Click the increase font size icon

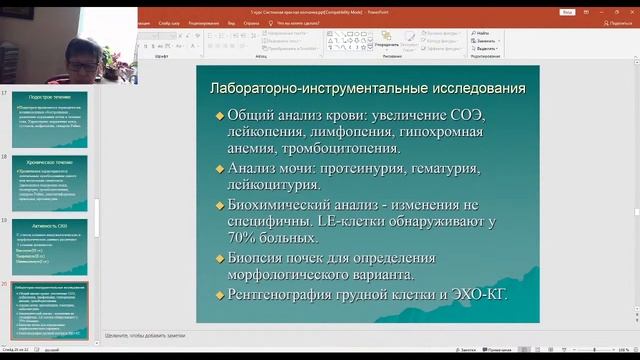click(x=181, y=36)
